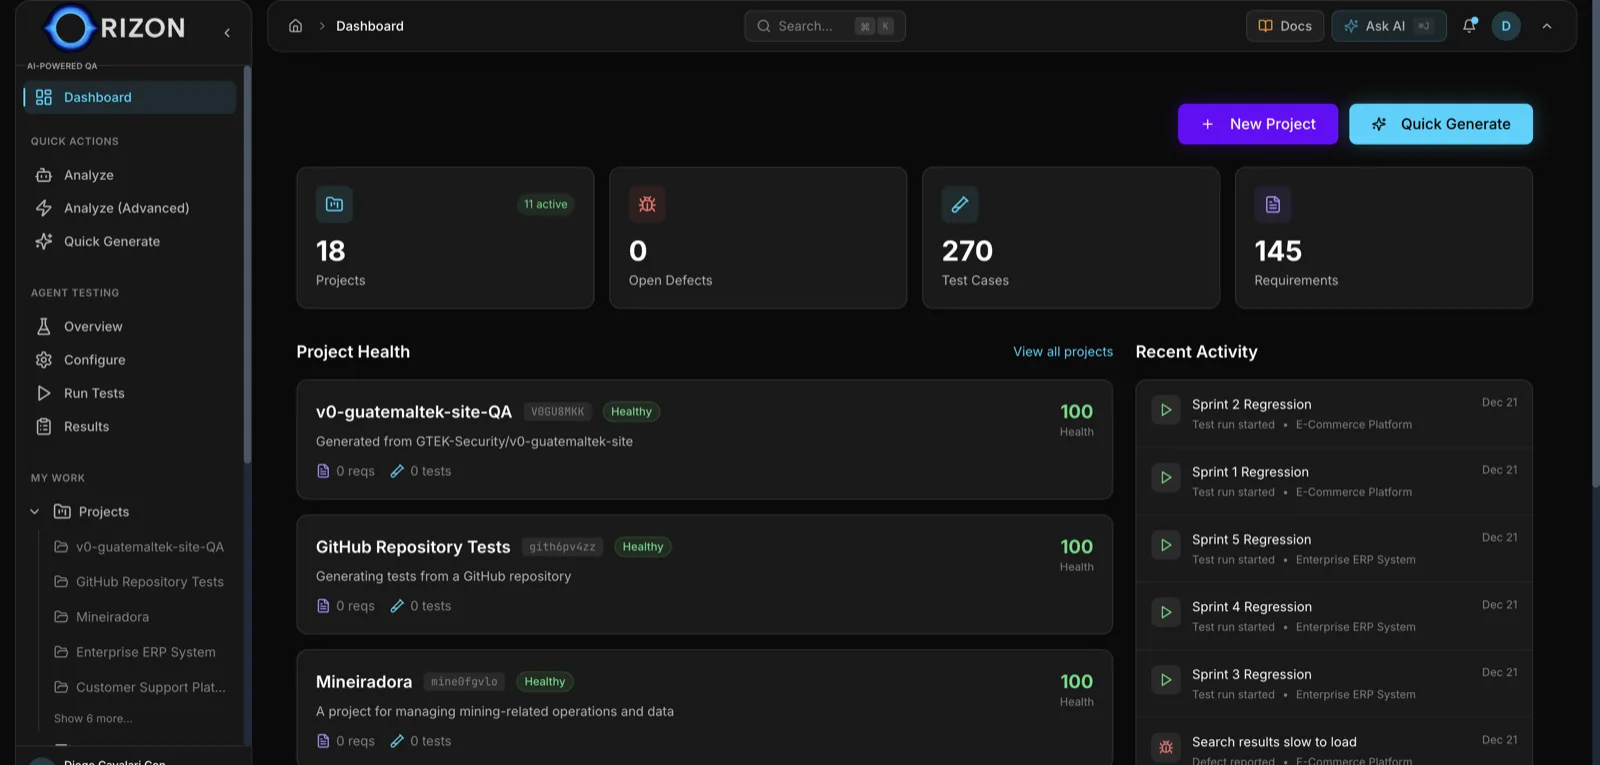Click the Orizon logo icon
Screen dimensions: 1600x765
pos(70,28)
